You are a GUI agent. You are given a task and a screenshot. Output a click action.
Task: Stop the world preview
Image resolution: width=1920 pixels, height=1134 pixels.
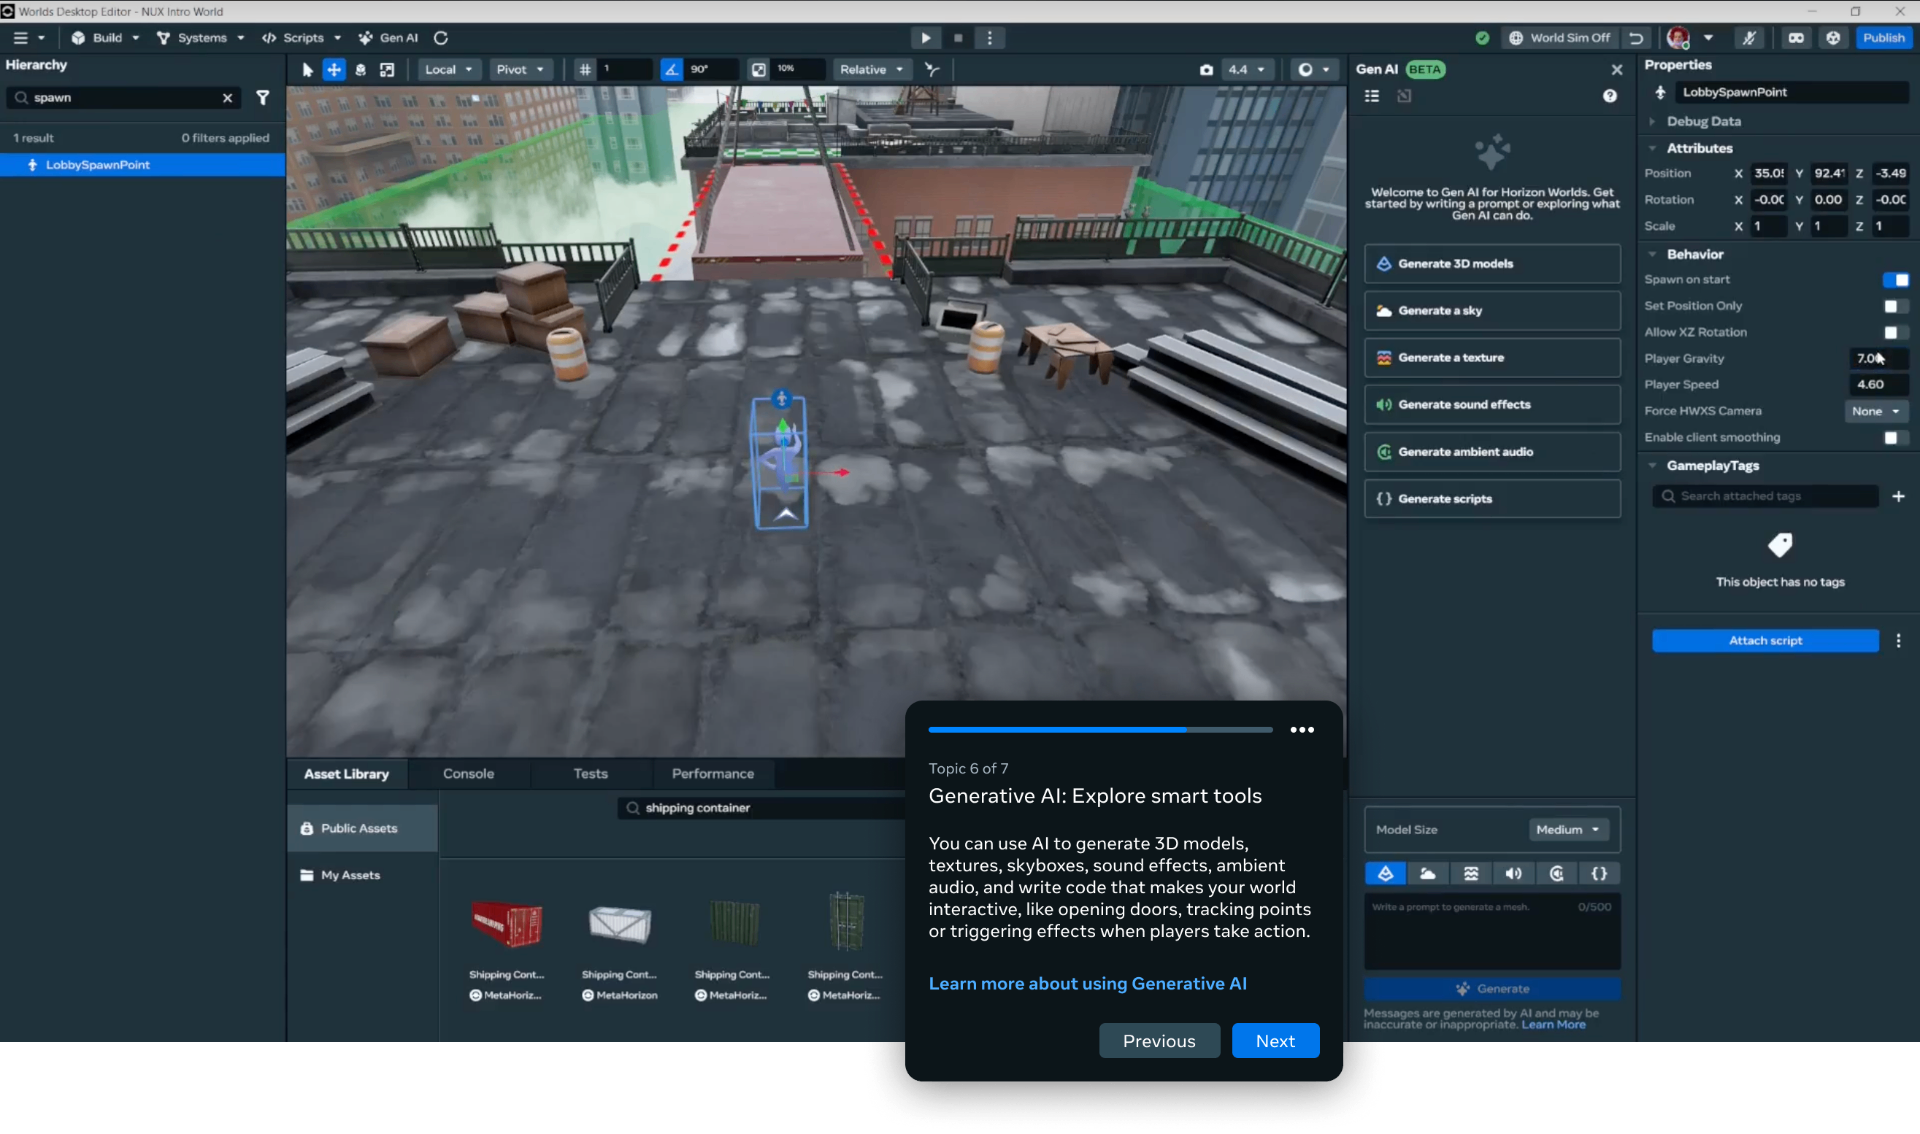pos(958,38)
